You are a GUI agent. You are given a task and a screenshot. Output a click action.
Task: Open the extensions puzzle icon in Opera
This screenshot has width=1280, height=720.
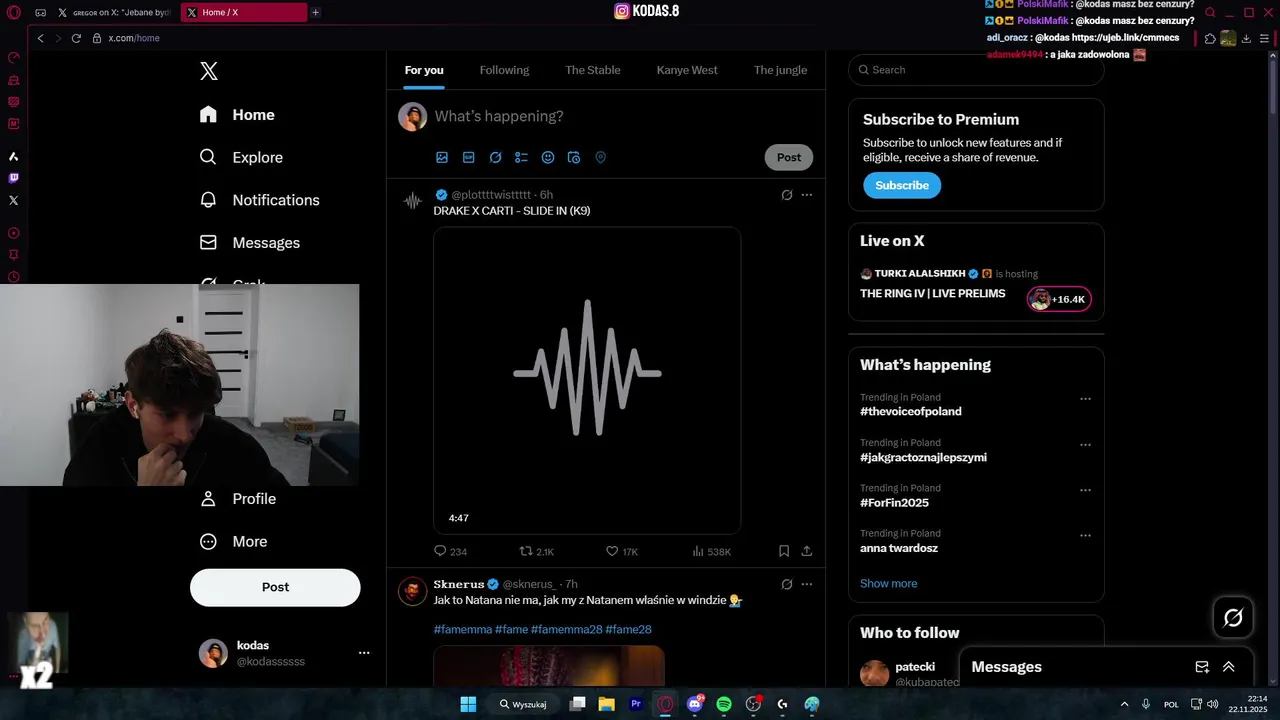pos(1210,38)
